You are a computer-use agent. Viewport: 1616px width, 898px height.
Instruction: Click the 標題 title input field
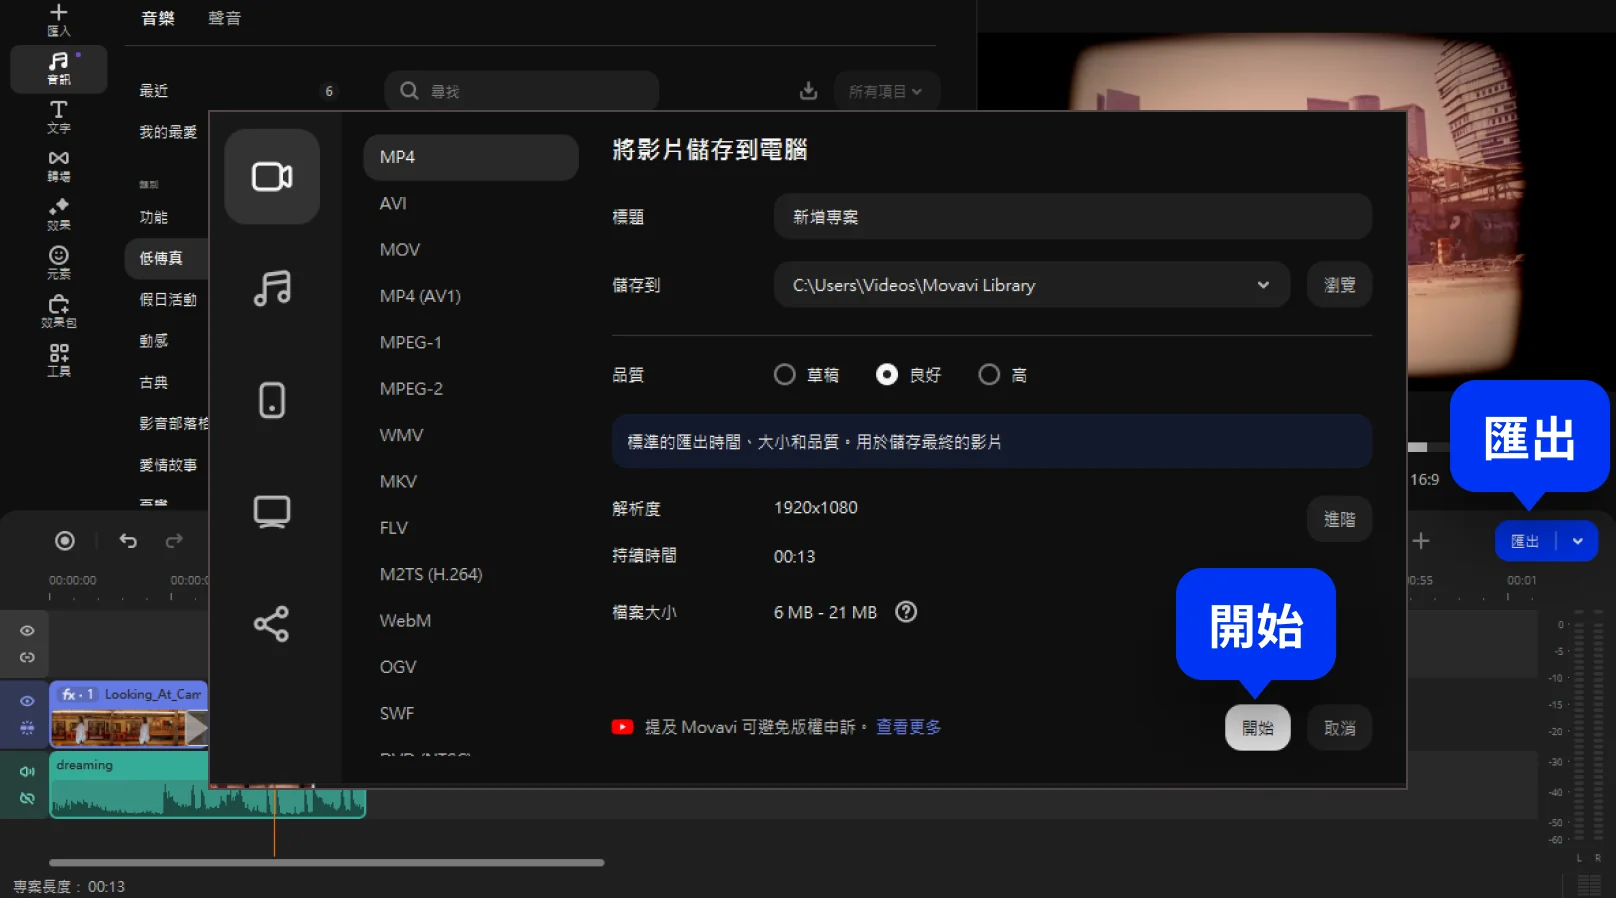point(1072,217)
